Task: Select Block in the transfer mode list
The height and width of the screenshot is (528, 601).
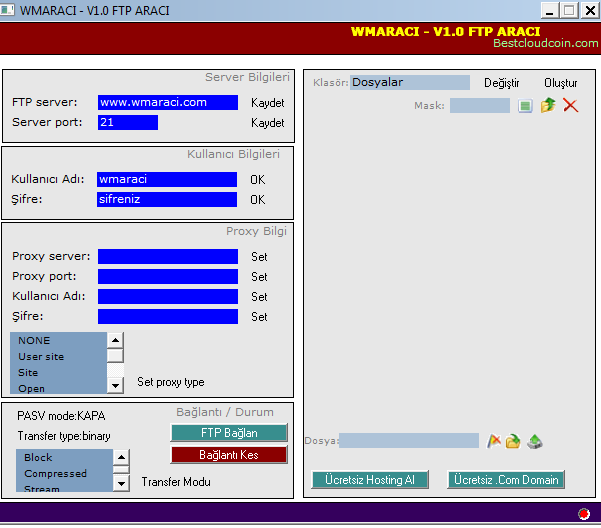Action: (x=64, y=457)
